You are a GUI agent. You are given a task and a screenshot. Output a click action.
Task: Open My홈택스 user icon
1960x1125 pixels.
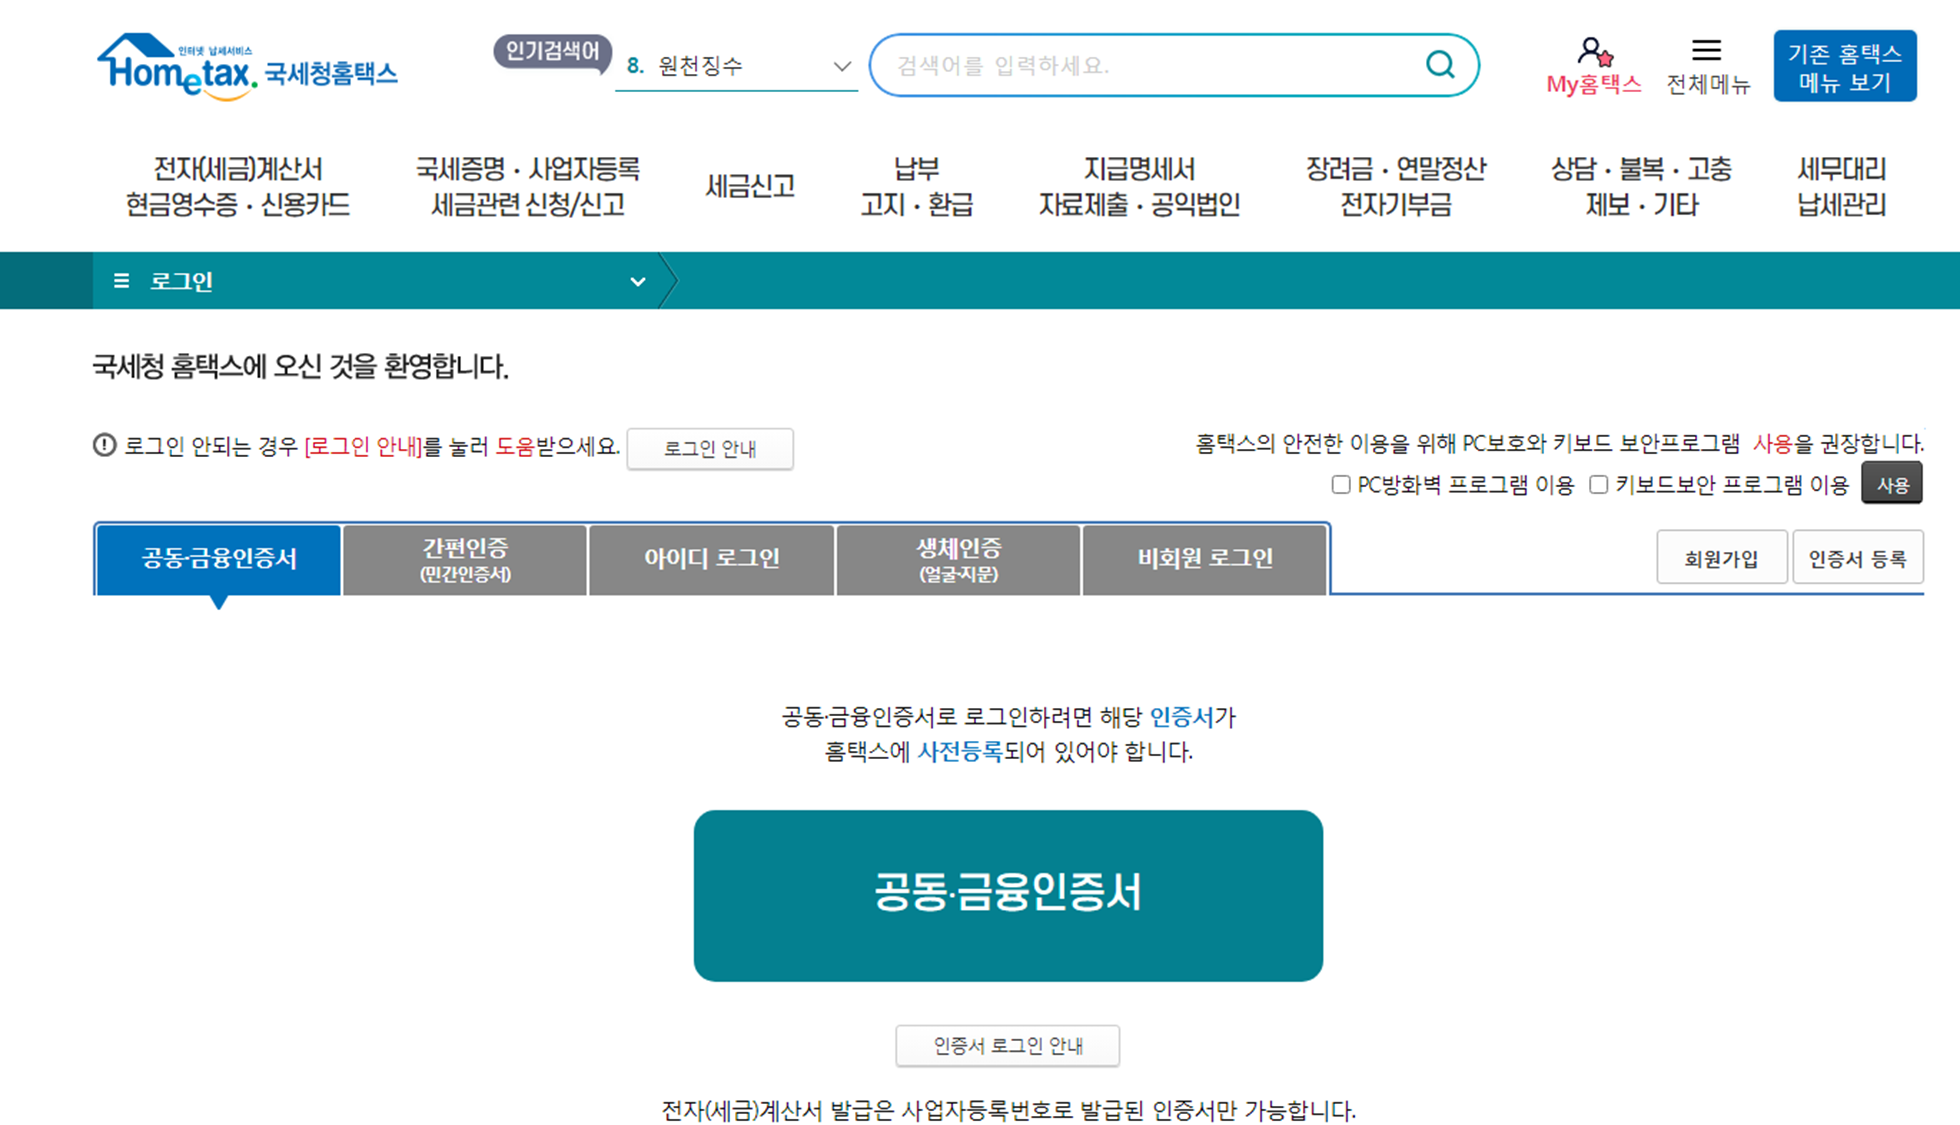[1593, 51]
